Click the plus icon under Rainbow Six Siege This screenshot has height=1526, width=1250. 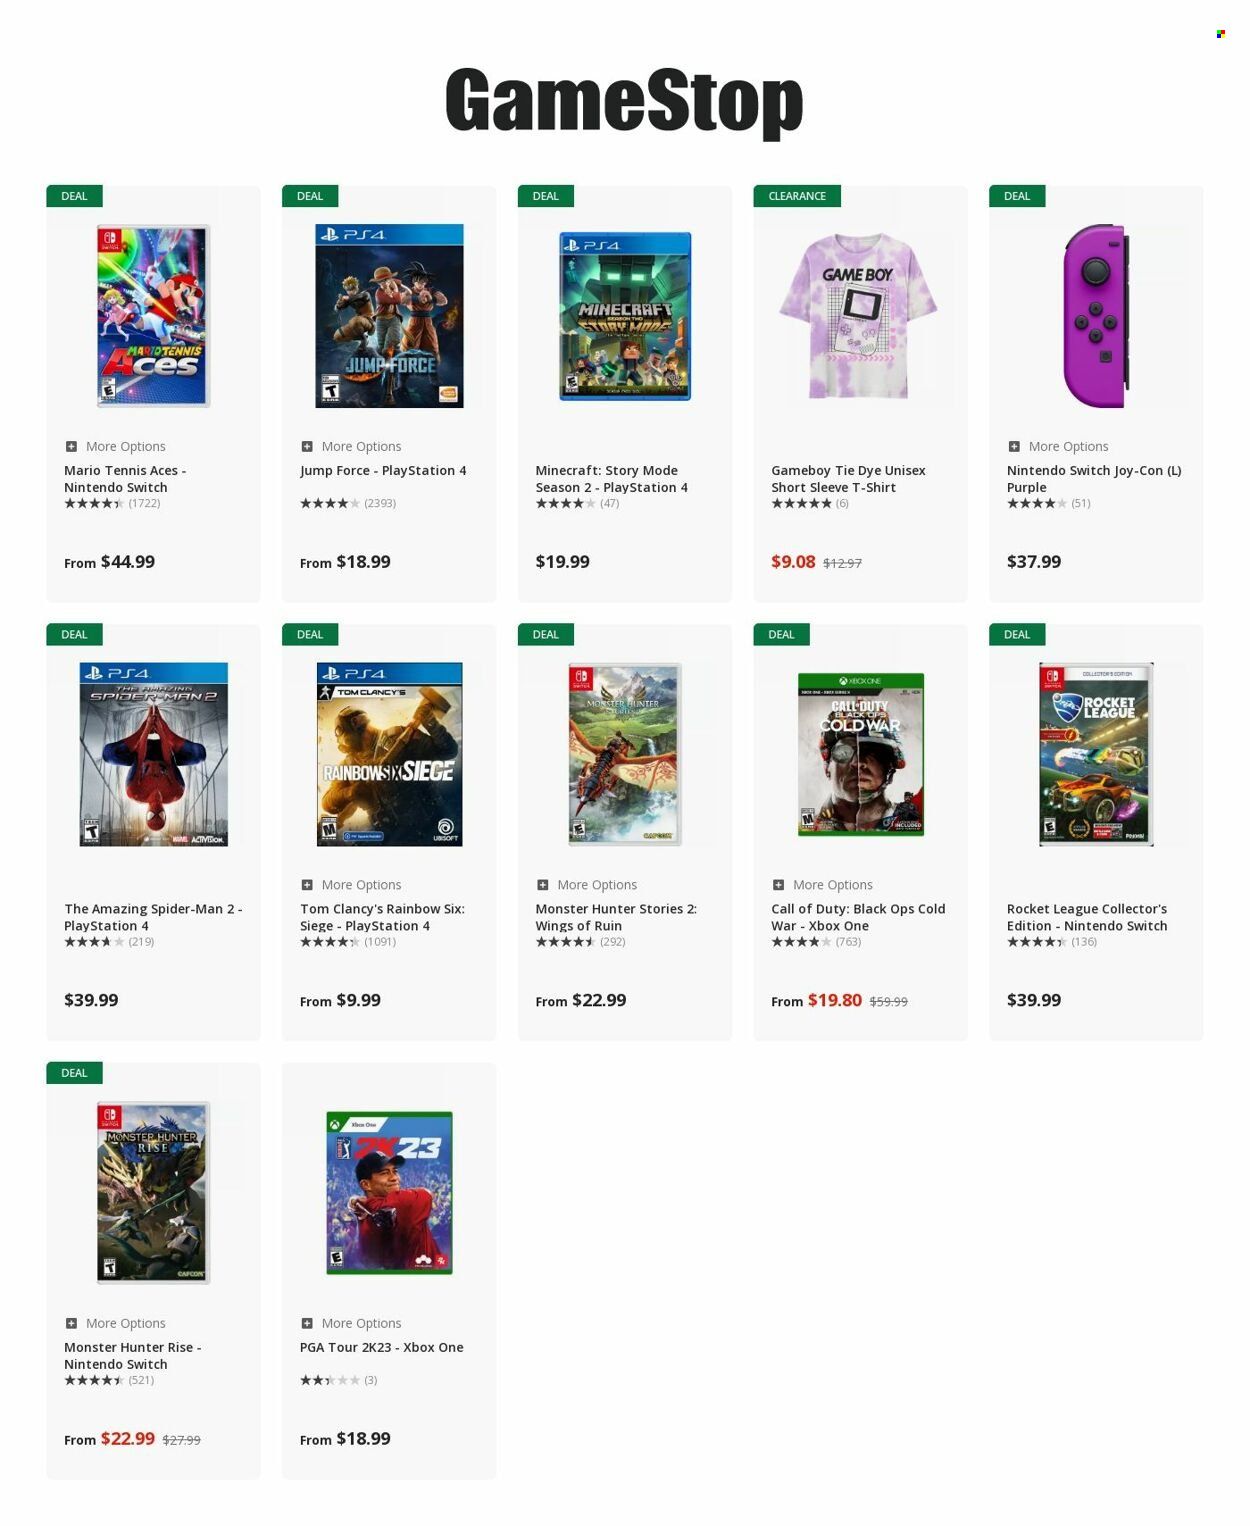307,885
